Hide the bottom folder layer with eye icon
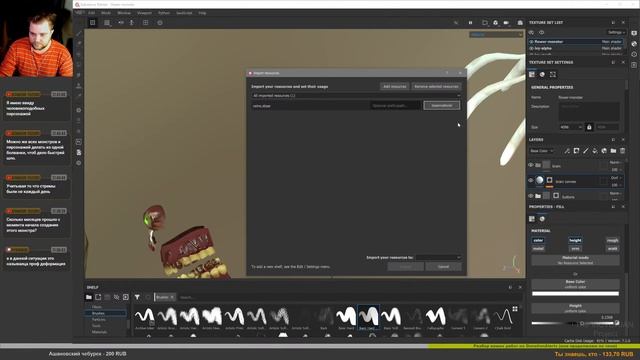The width and height of the screenshot is (640, 360). coord(531,196)
